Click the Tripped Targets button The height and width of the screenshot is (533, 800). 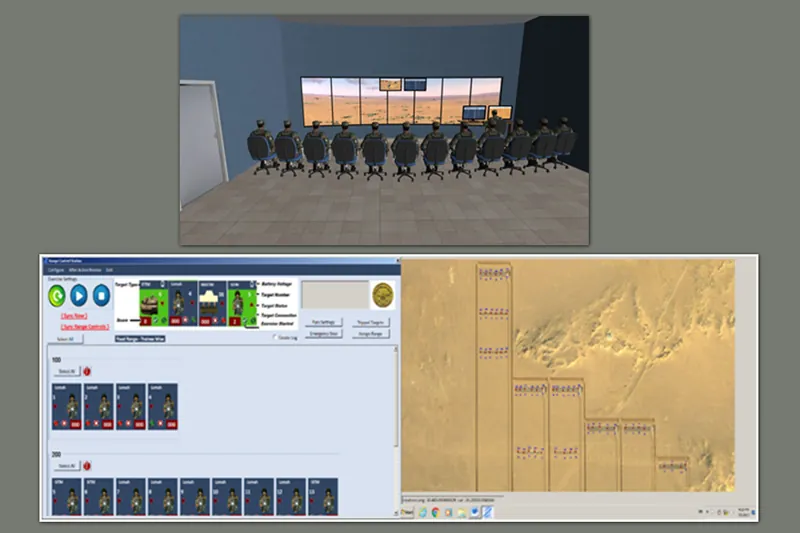pos(370,322)
